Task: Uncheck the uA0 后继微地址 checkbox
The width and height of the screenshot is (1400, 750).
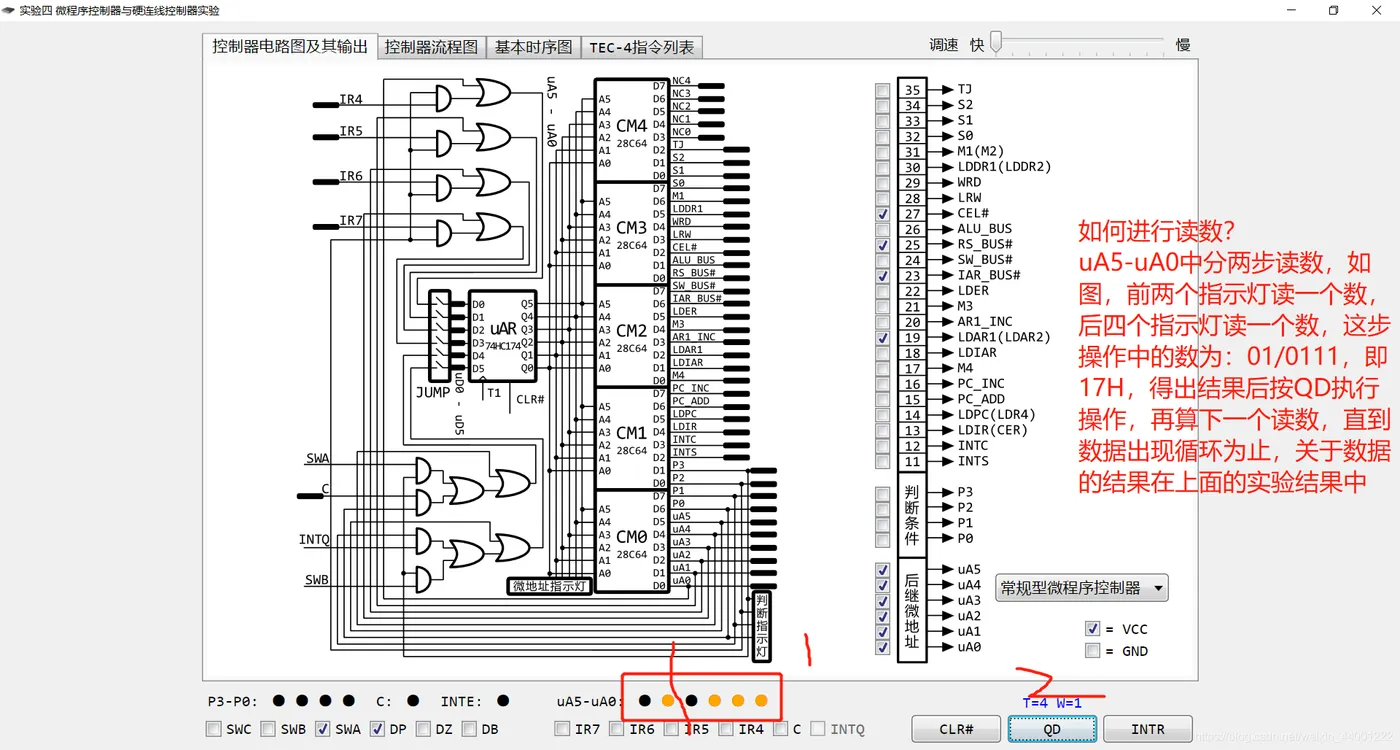Action: pos(882,648)
